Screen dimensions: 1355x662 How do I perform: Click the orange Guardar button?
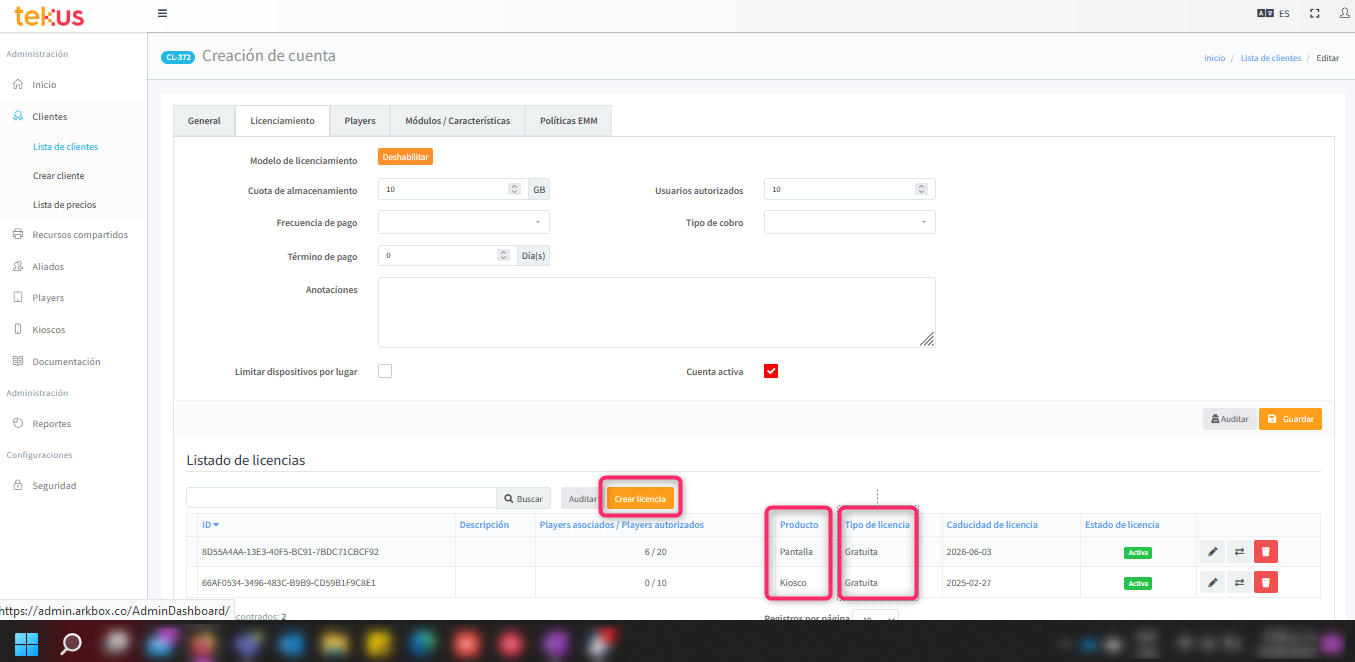(1290, 419)
